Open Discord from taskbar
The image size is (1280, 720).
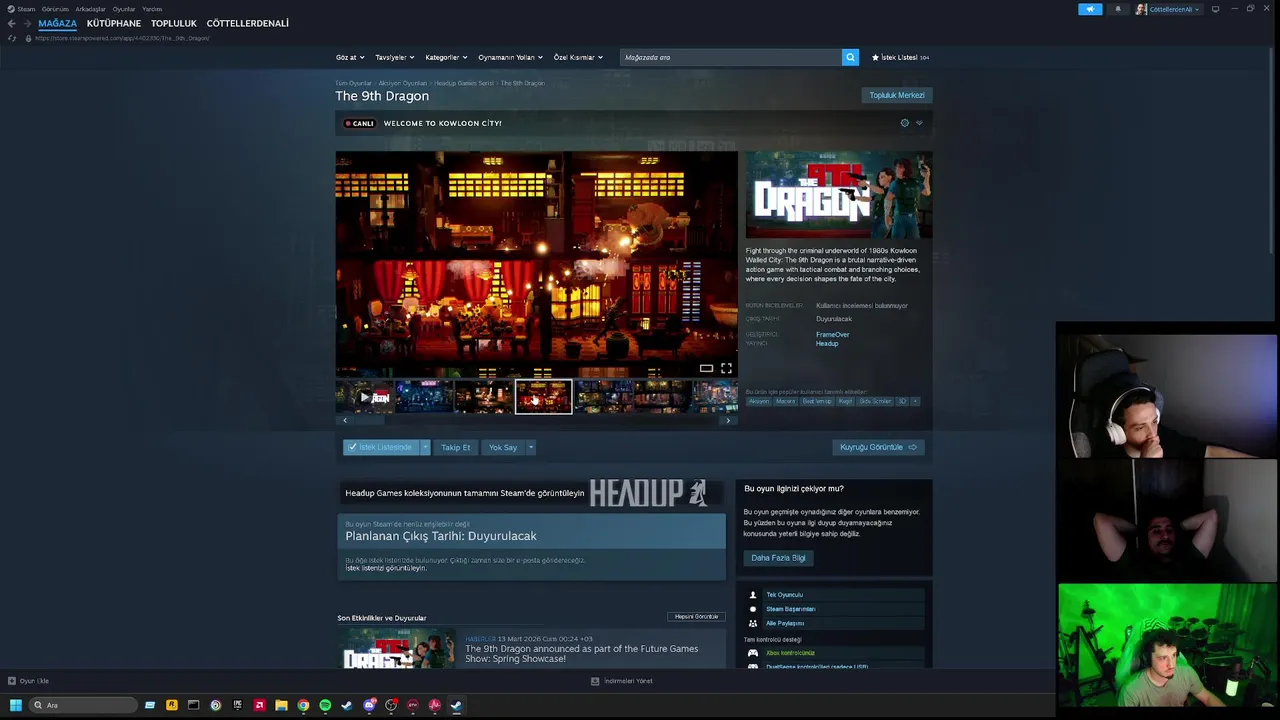click(x=369, y=705)
